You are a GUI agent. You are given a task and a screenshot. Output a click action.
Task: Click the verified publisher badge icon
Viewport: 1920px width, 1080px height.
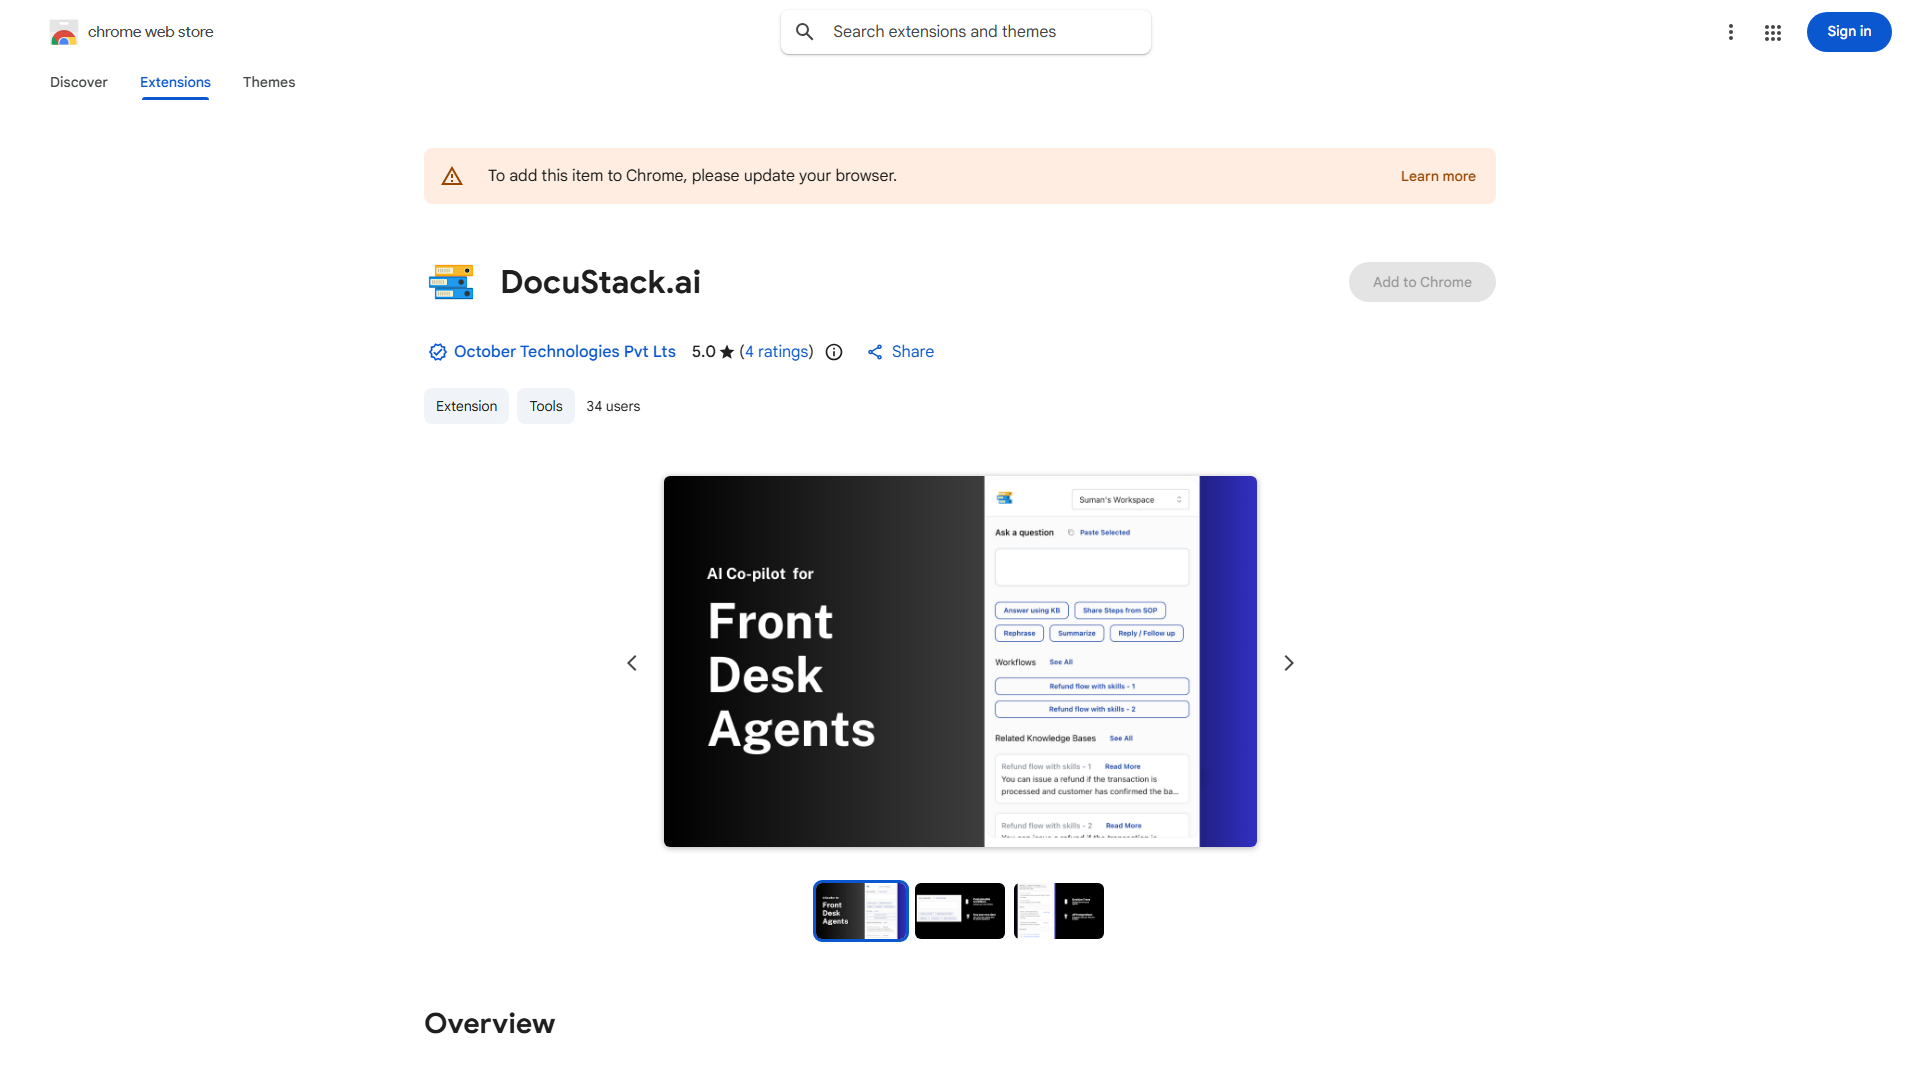[437, 352]
